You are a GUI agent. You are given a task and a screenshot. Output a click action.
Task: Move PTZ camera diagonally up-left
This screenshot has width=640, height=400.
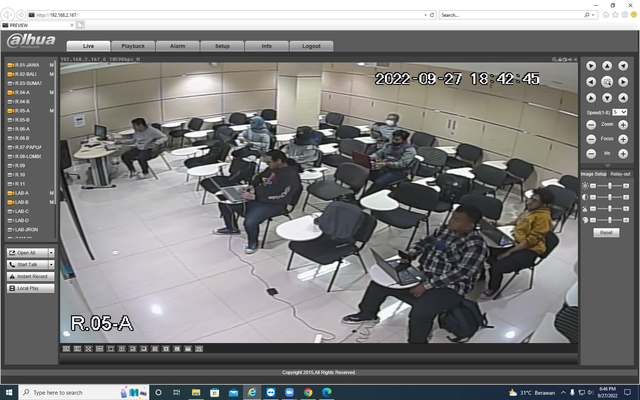[x=591, y=66]
